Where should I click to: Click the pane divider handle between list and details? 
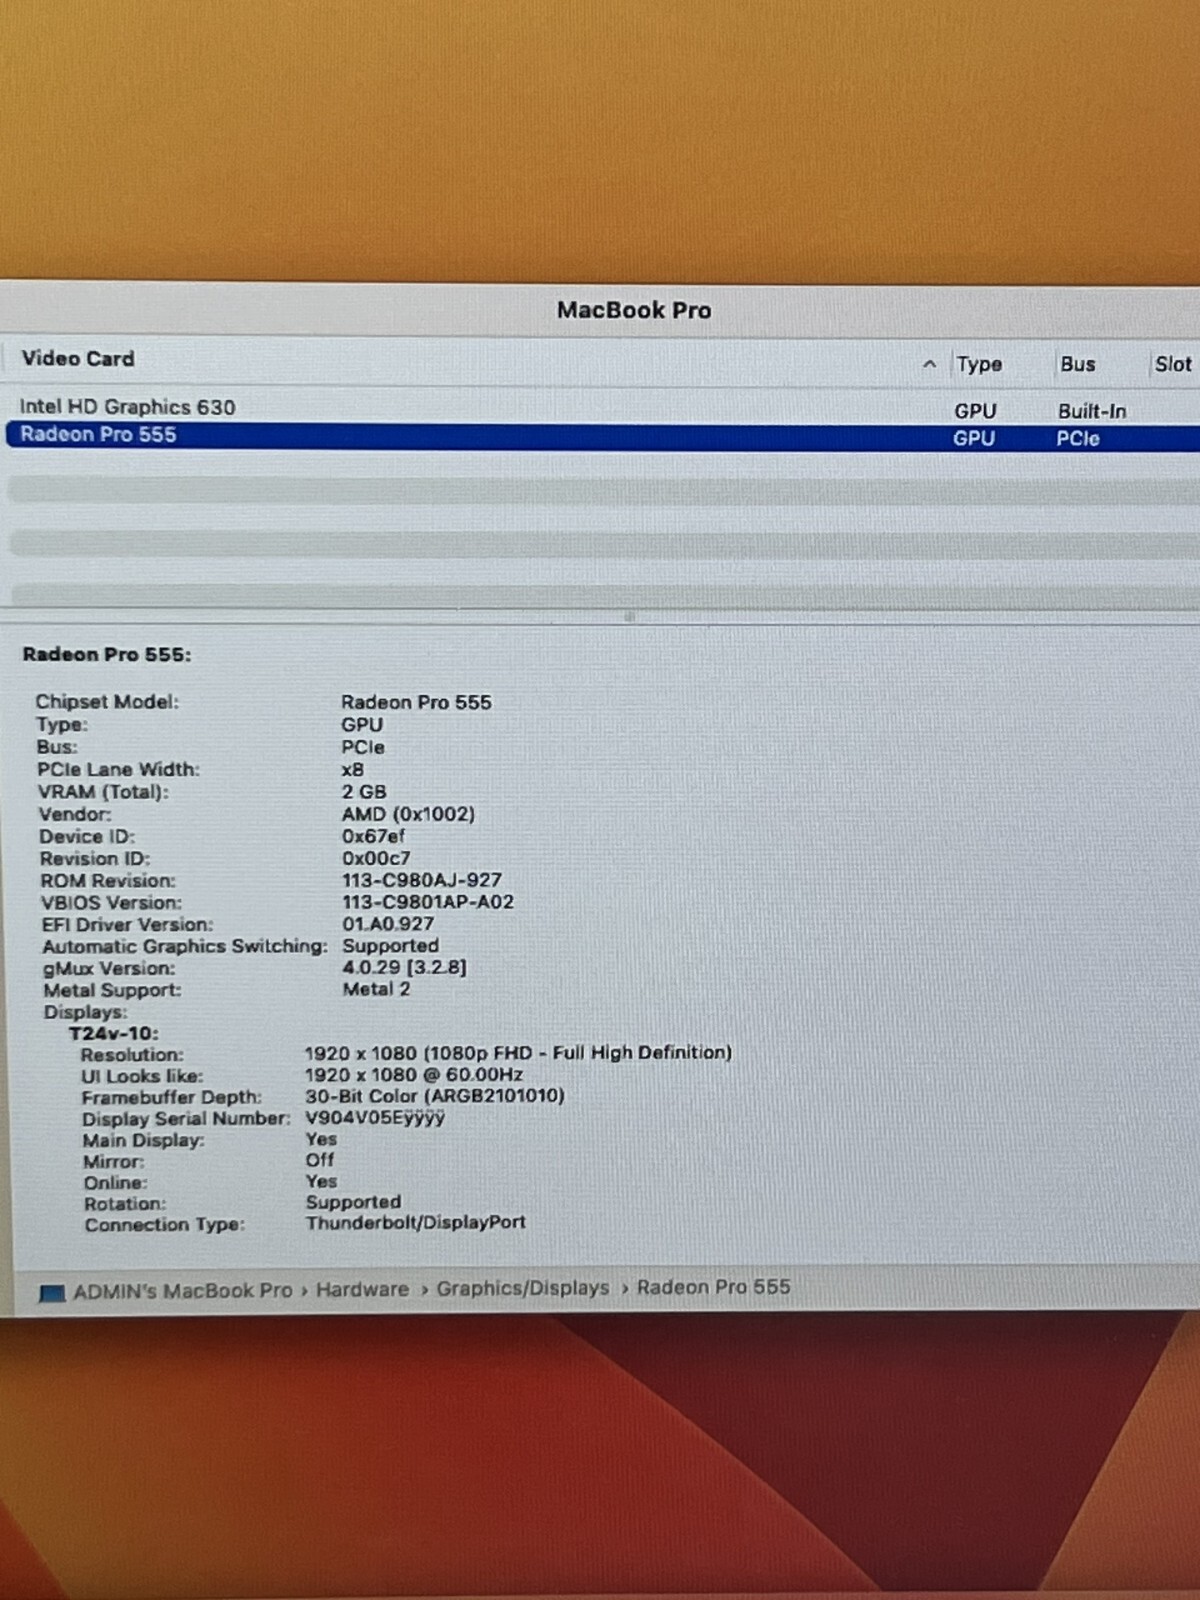tap(629, 617)
